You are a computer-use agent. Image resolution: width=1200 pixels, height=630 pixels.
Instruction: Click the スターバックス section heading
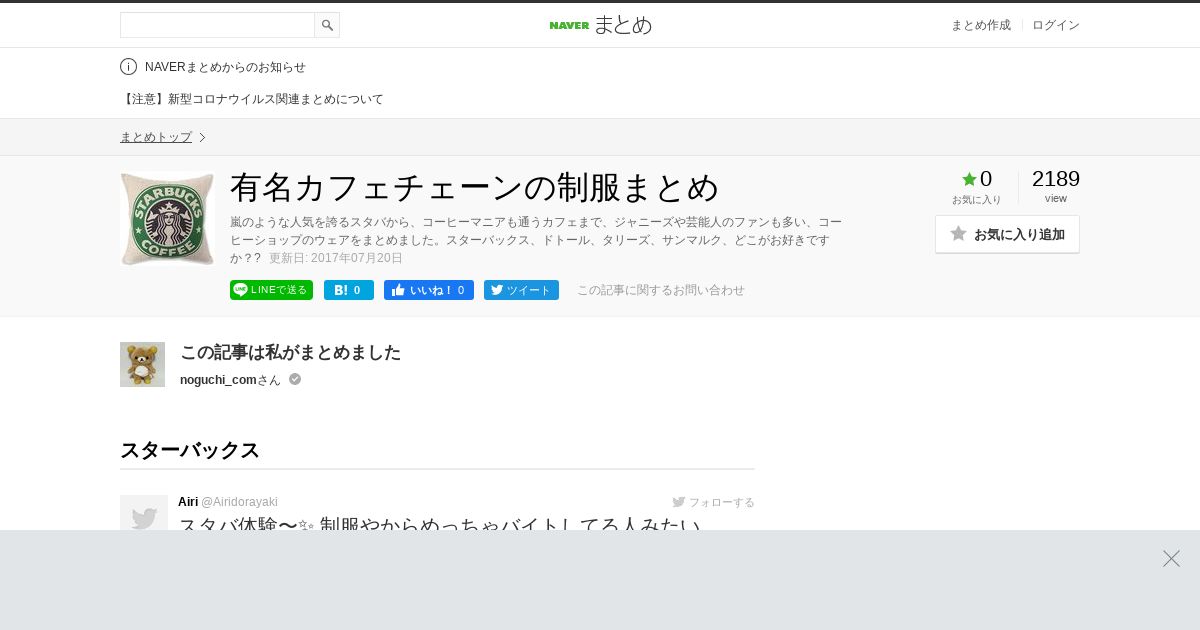tap(190, 450)
